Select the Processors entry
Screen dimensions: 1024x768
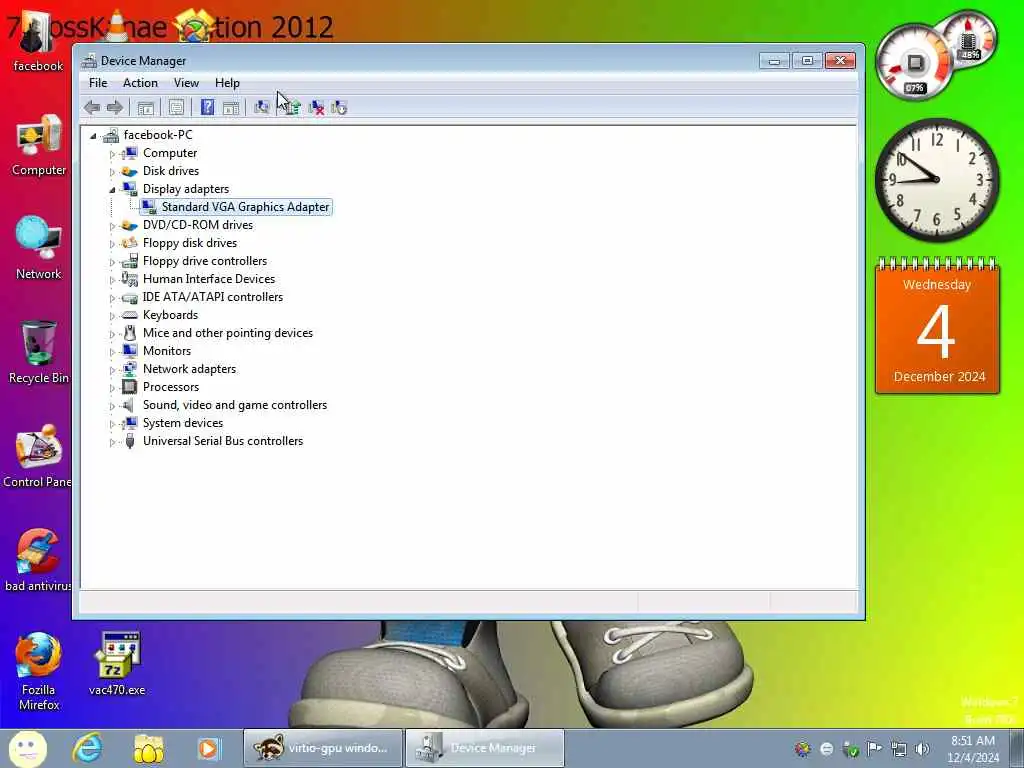coord(171,387)
